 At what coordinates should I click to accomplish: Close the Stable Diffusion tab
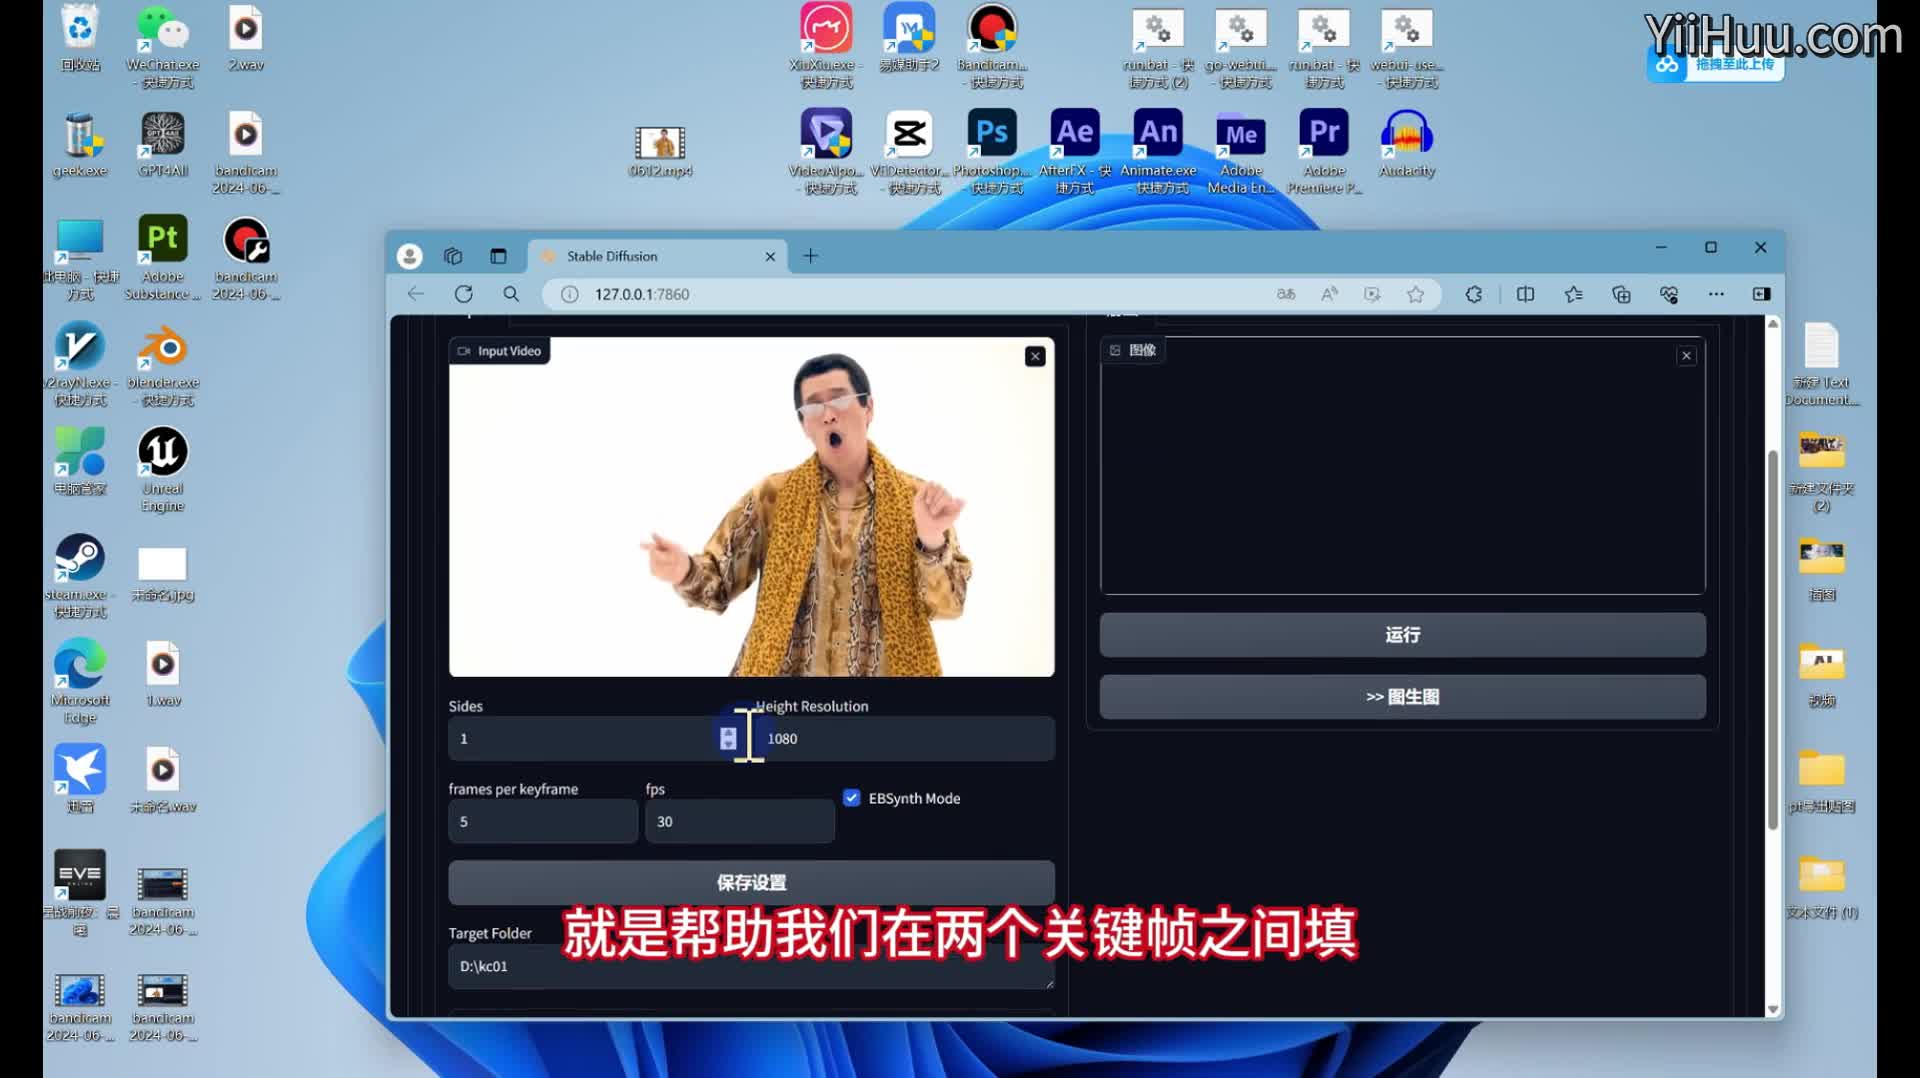coord(770,257)
